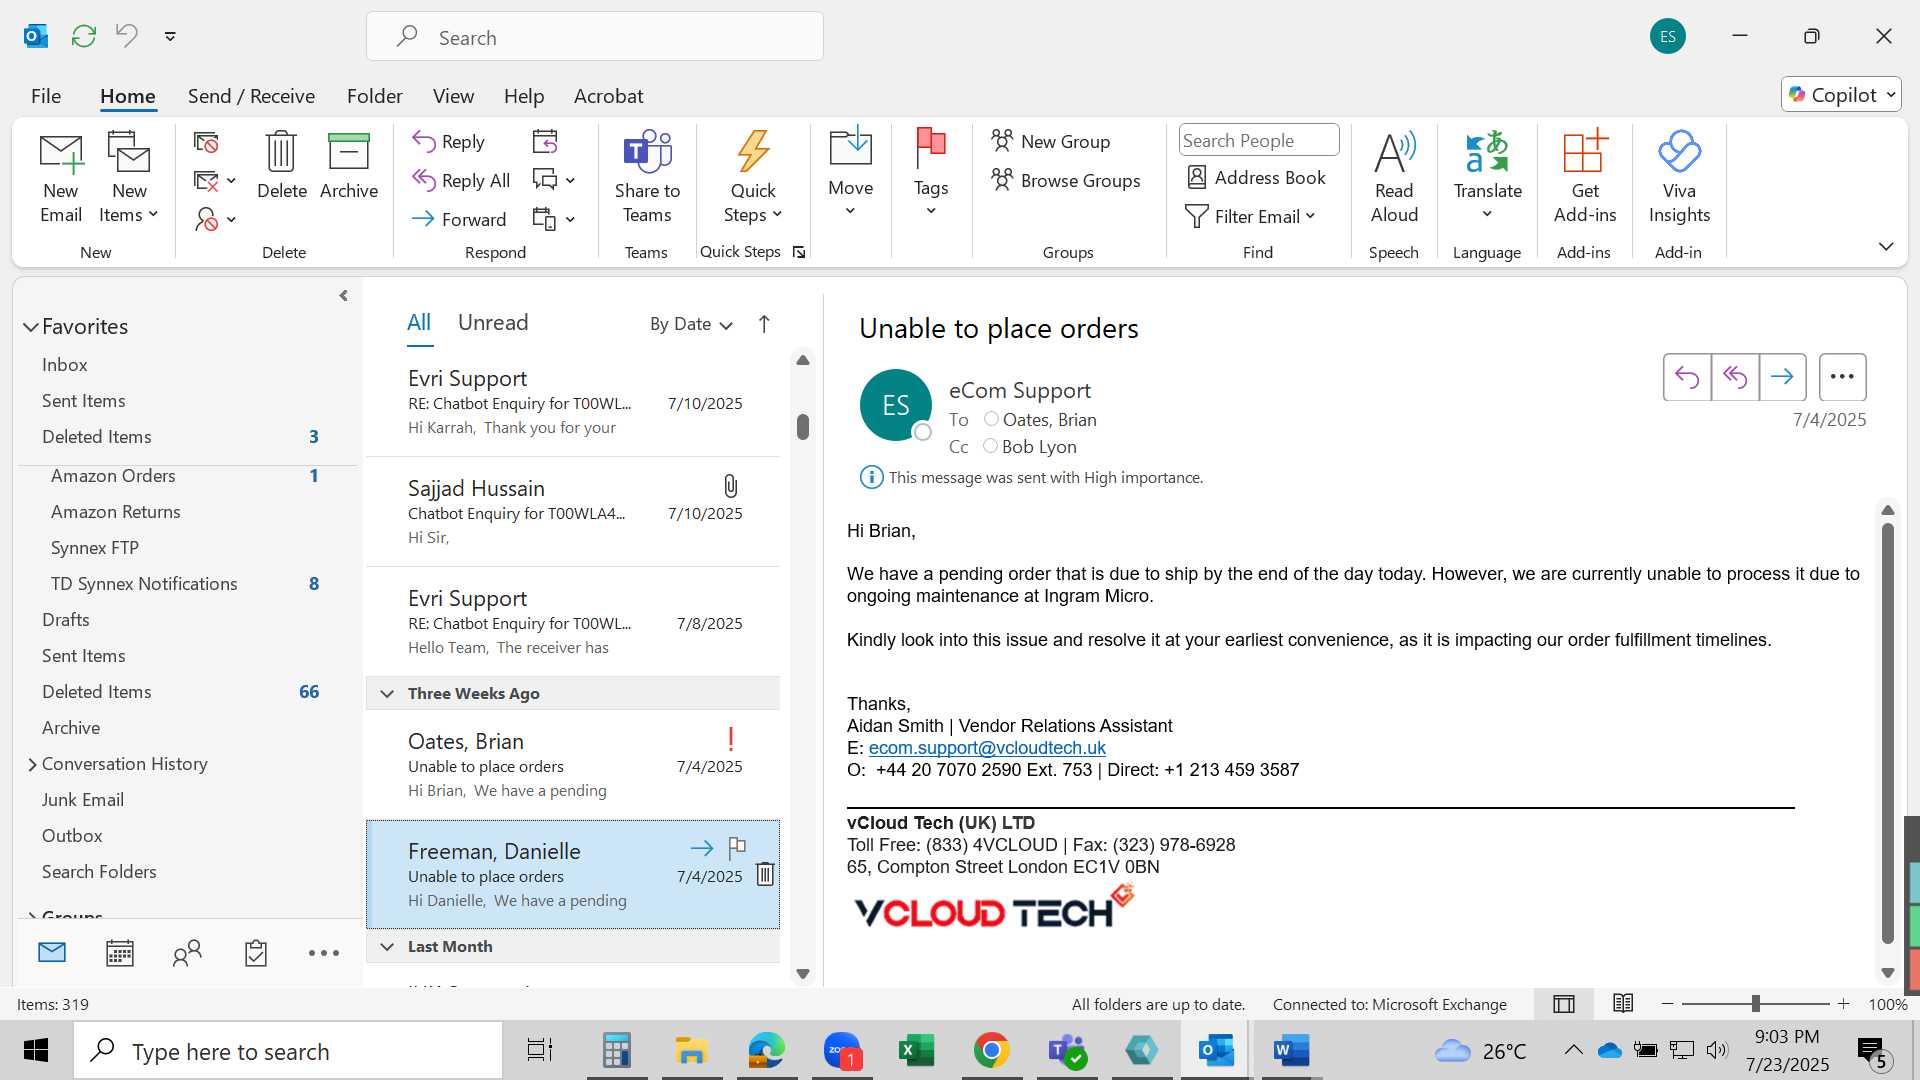Open more actions ellipsis in reading pane
Viewport: 1920px width, 1080px height.
[1842, 377]
